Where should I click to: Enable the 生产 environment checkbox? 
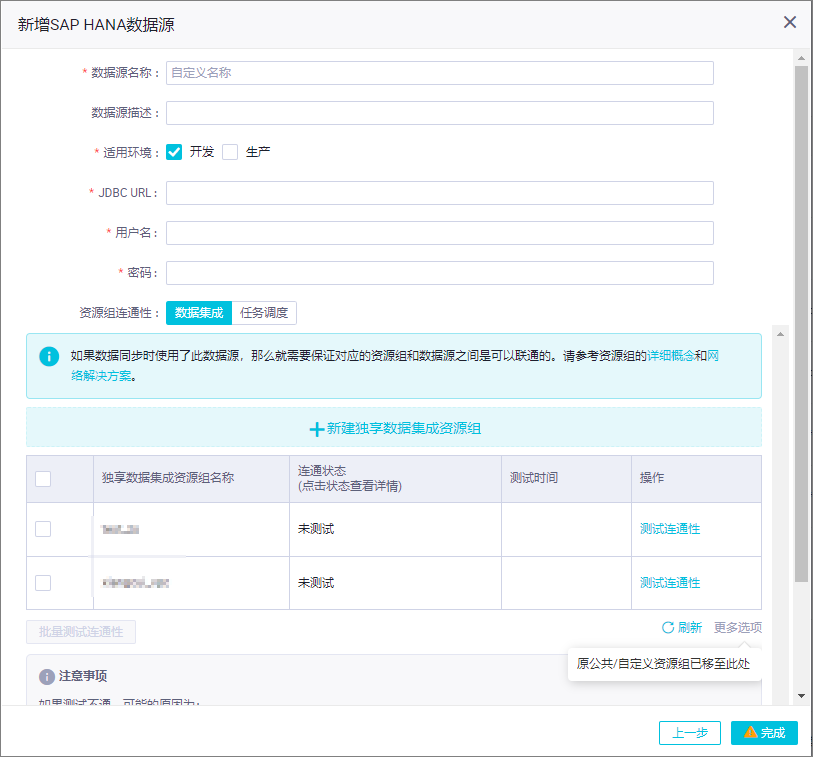tap(230, 152)
